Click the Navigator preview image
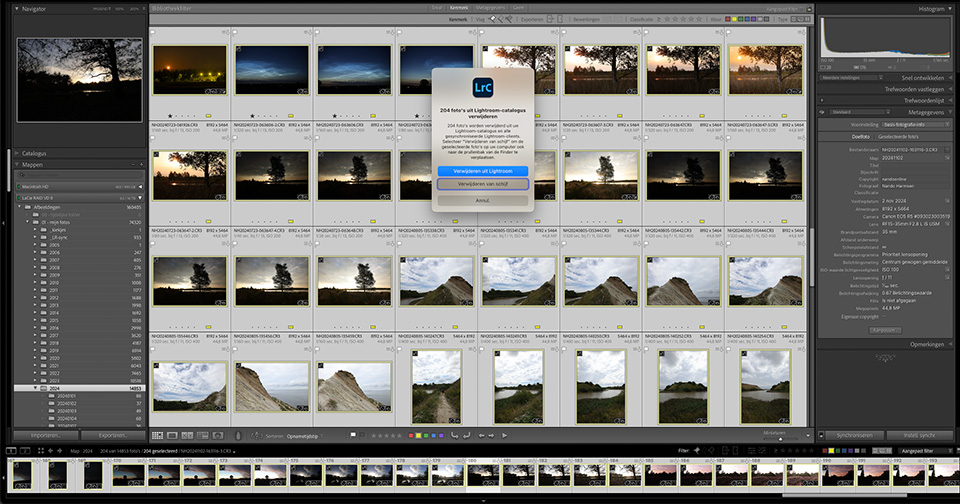960x504 pixels. (80, 80)
